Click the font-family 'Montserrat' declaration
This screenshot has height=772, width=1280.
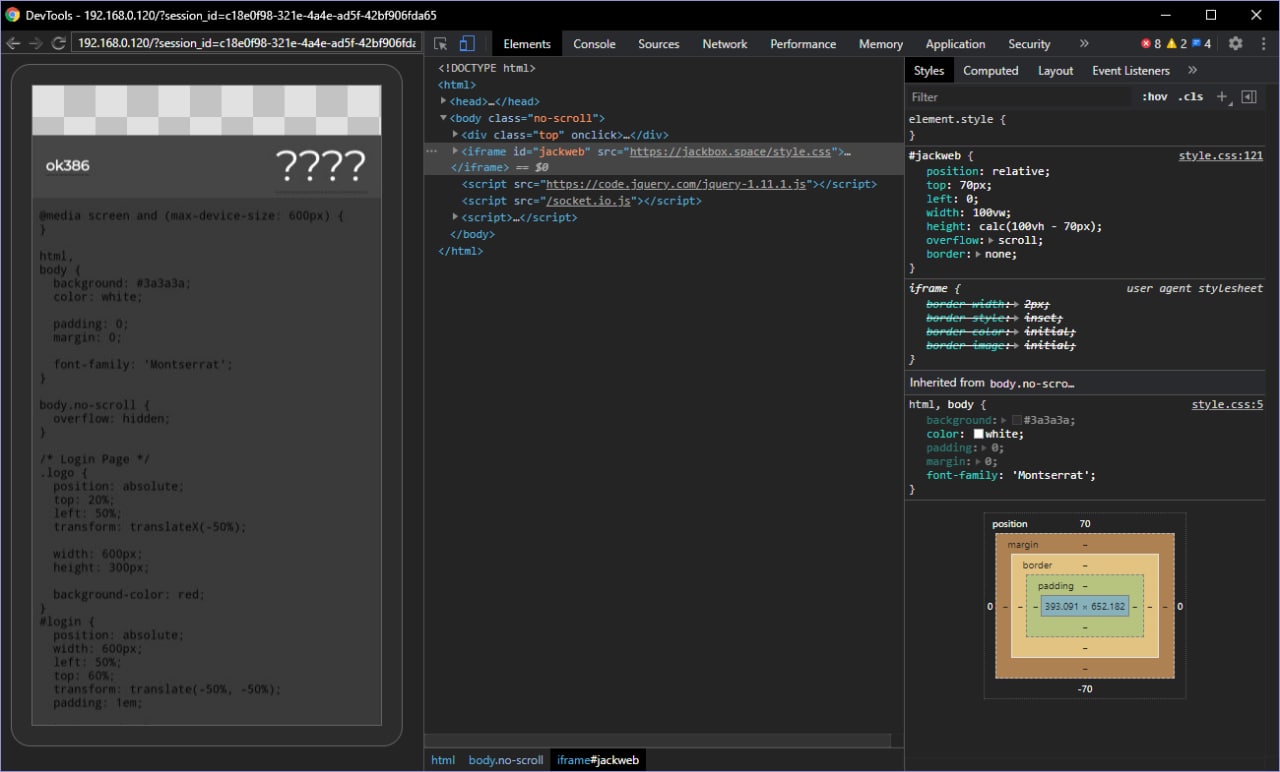click(1011, 476)
